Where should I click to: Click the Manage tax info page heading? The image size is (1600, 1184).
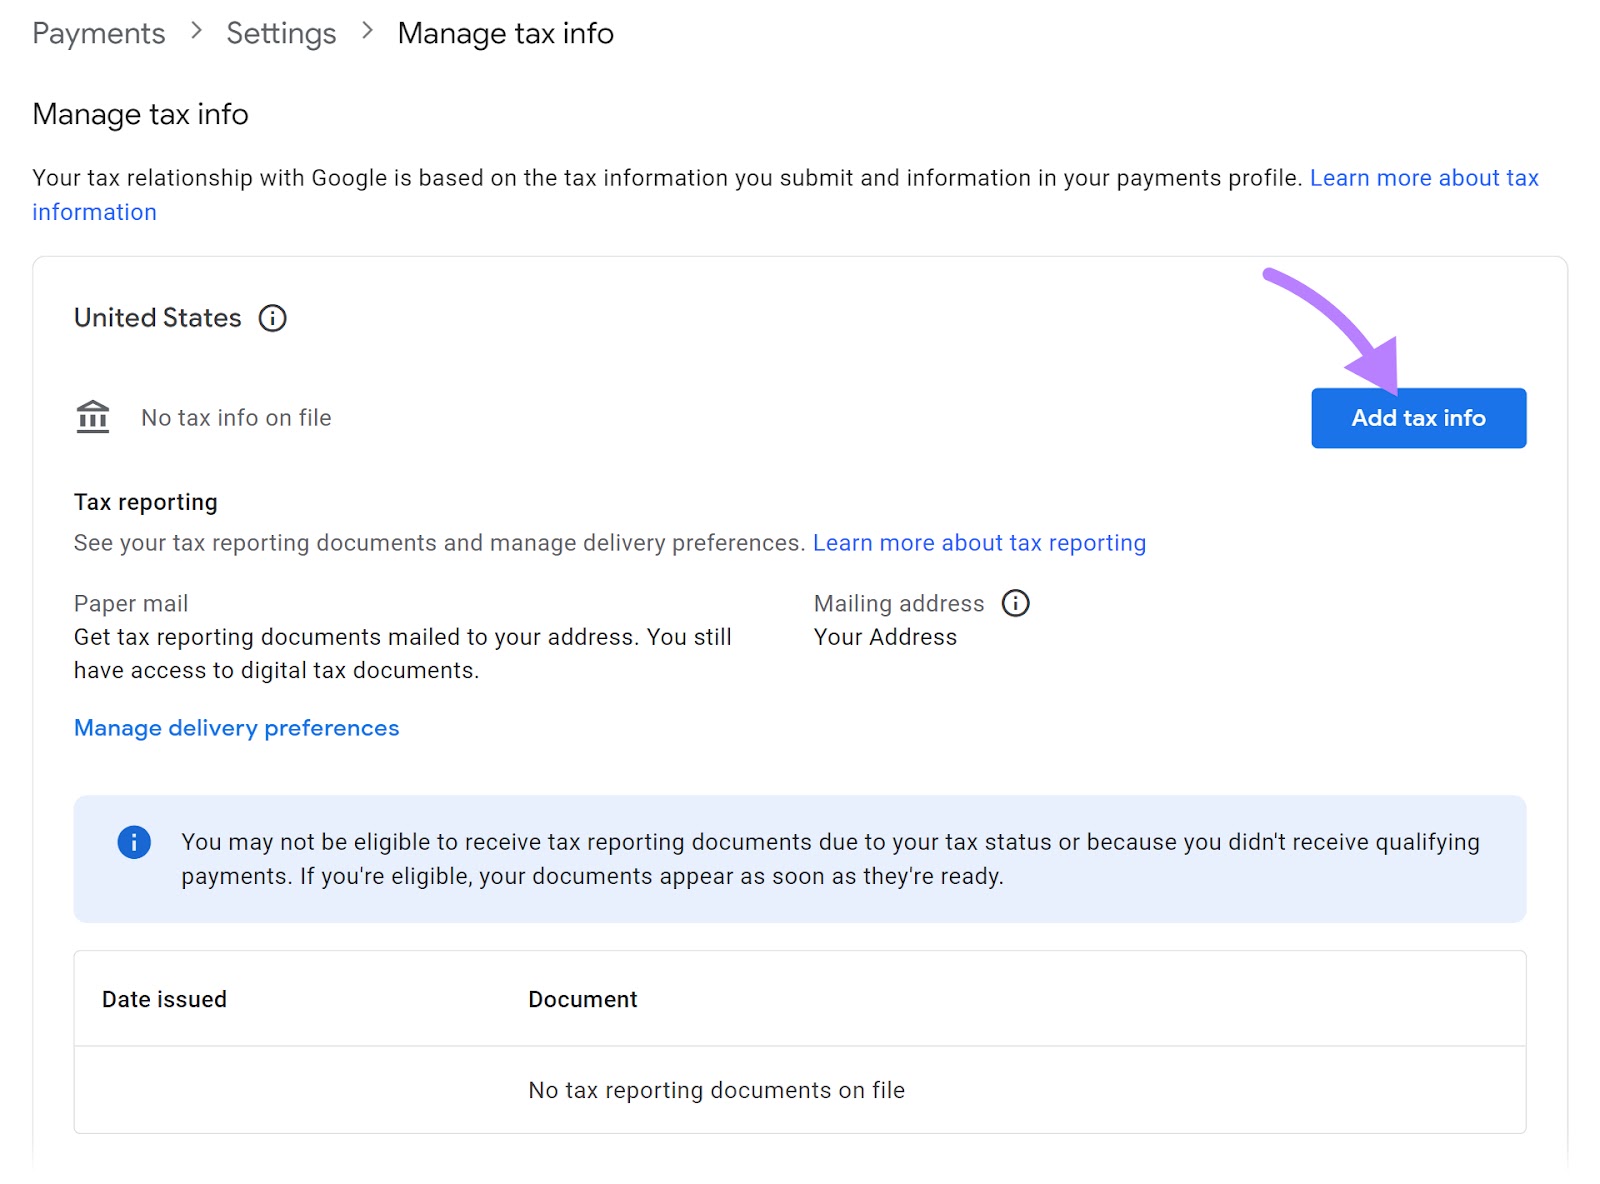(x=140, y=114)
